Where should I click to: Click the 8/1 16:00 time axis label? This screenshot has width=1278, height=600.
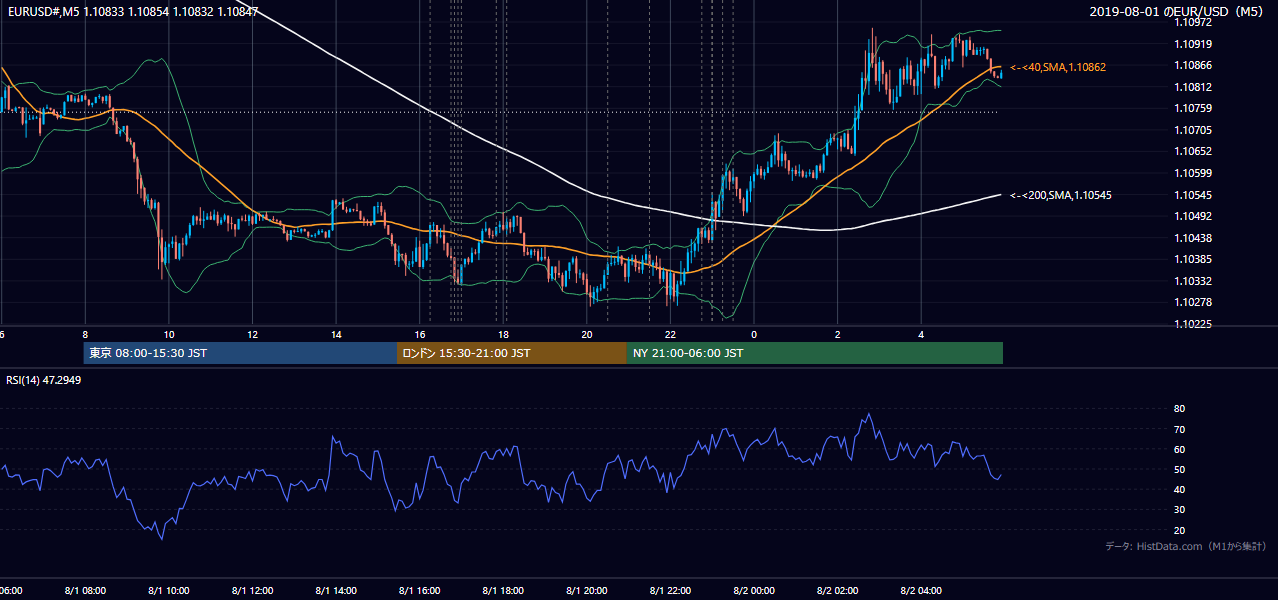point(420,590)
